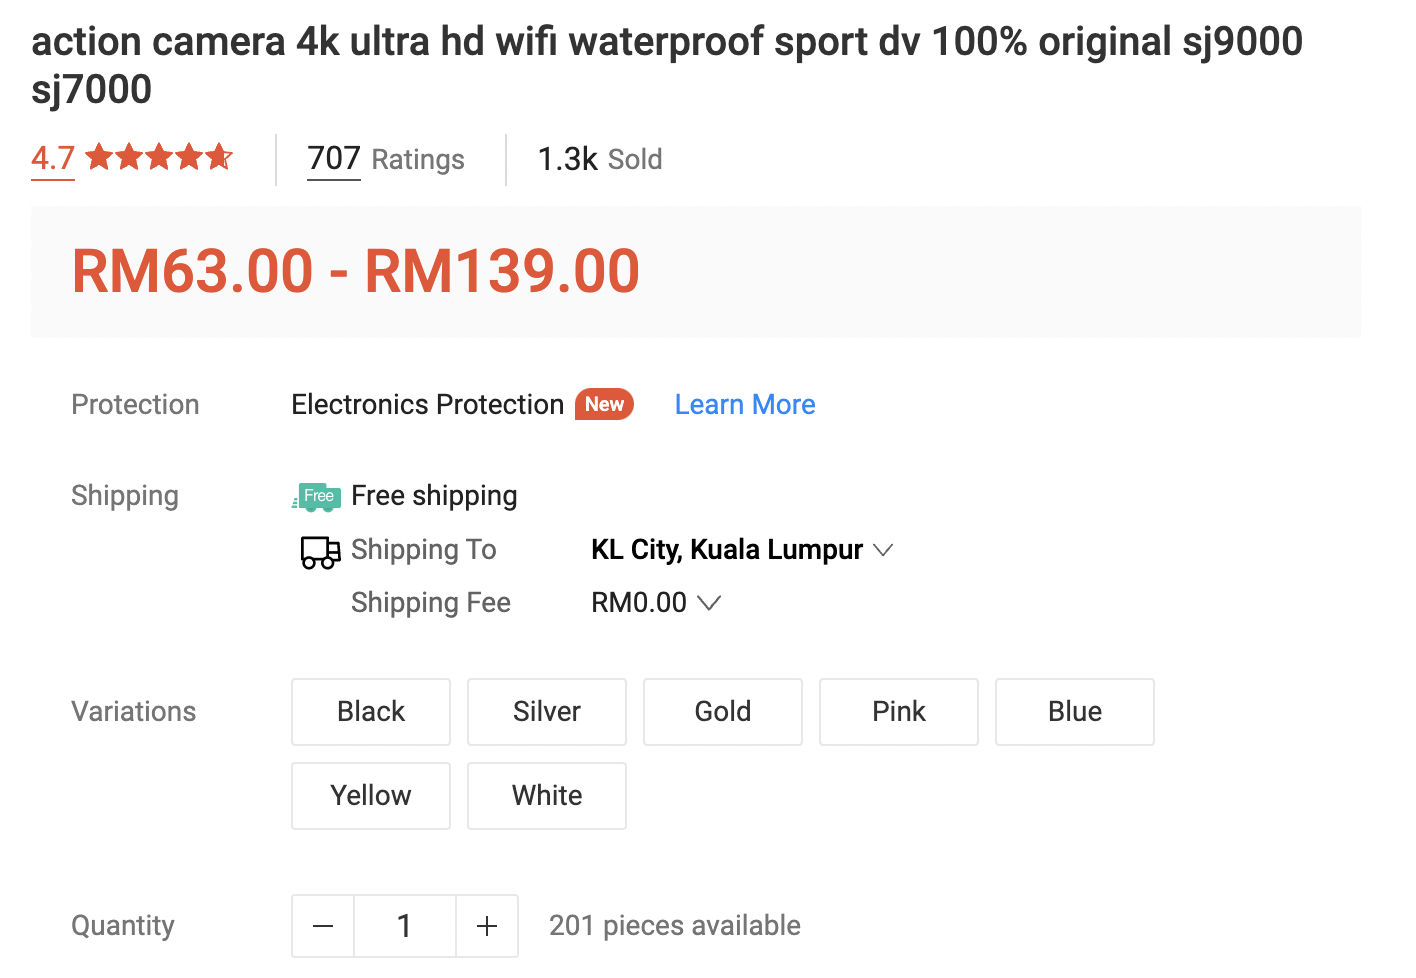Select the White variation option
1416x978 pixels.
[547, 796]
